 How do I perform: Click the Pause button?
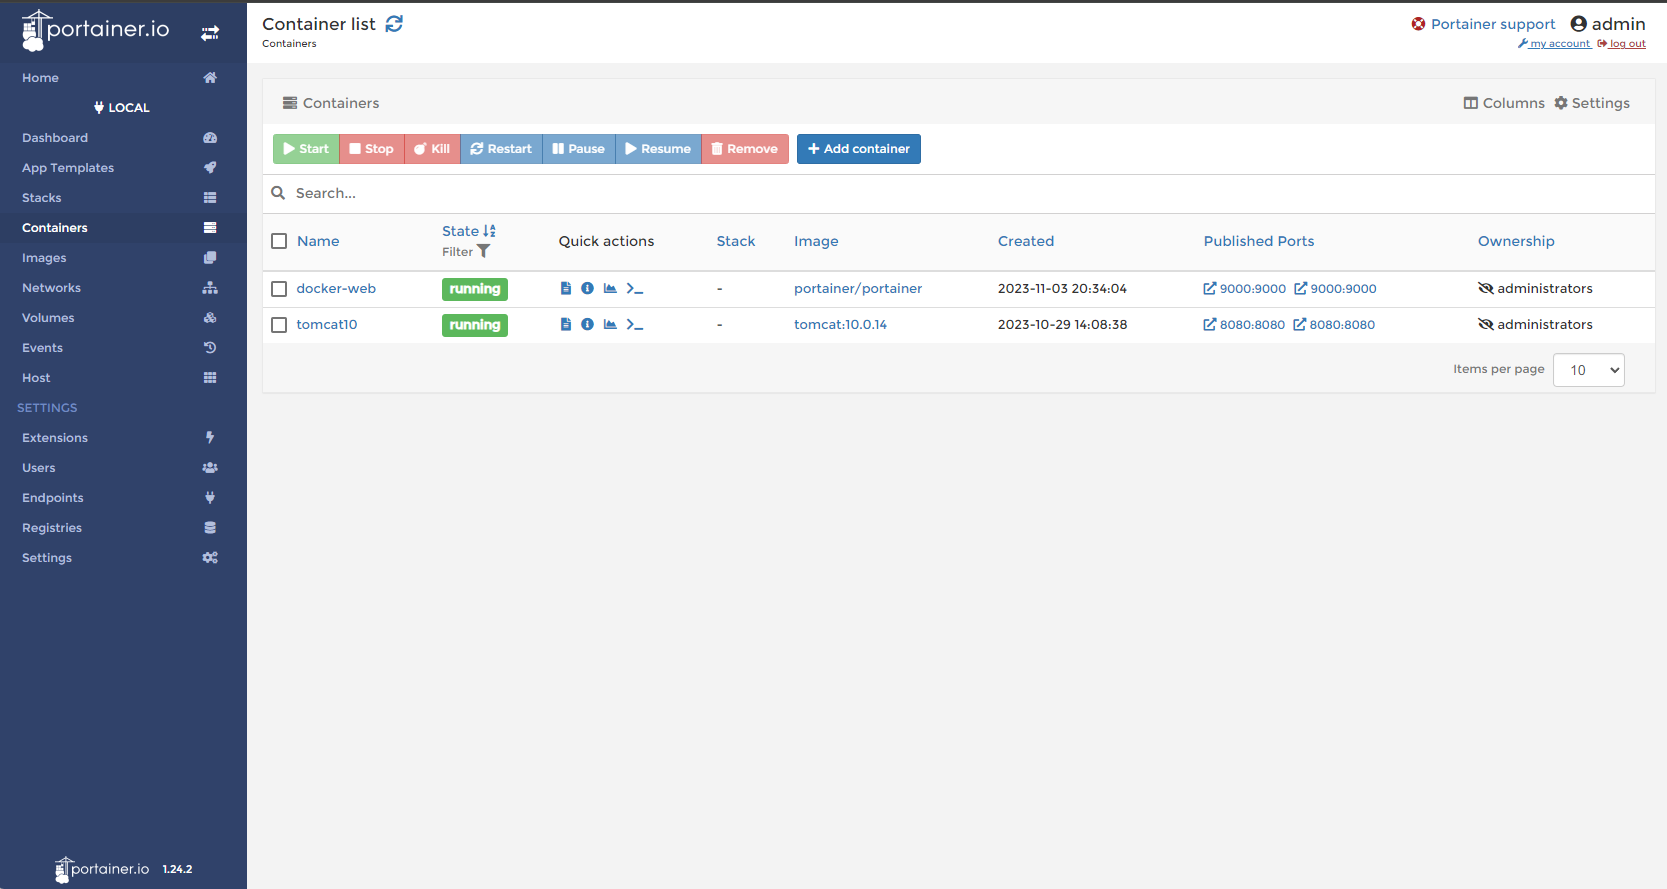pyautogui.click(x=579, y=149)
